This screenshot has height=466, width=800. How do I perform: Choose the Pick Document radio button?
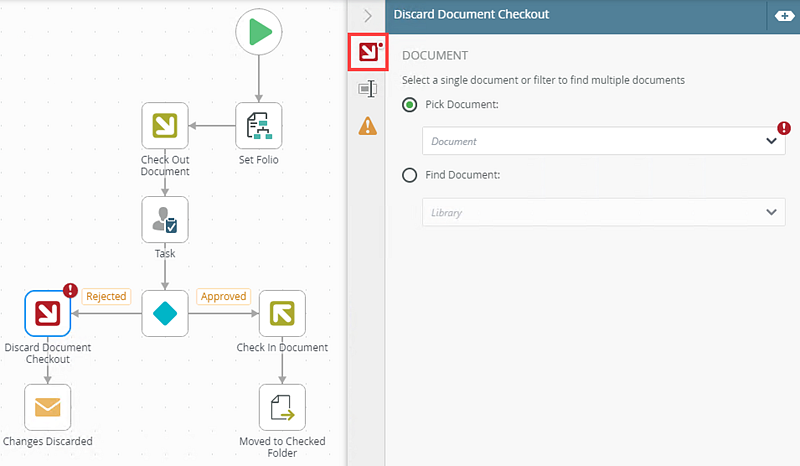[x=409, y=105]
